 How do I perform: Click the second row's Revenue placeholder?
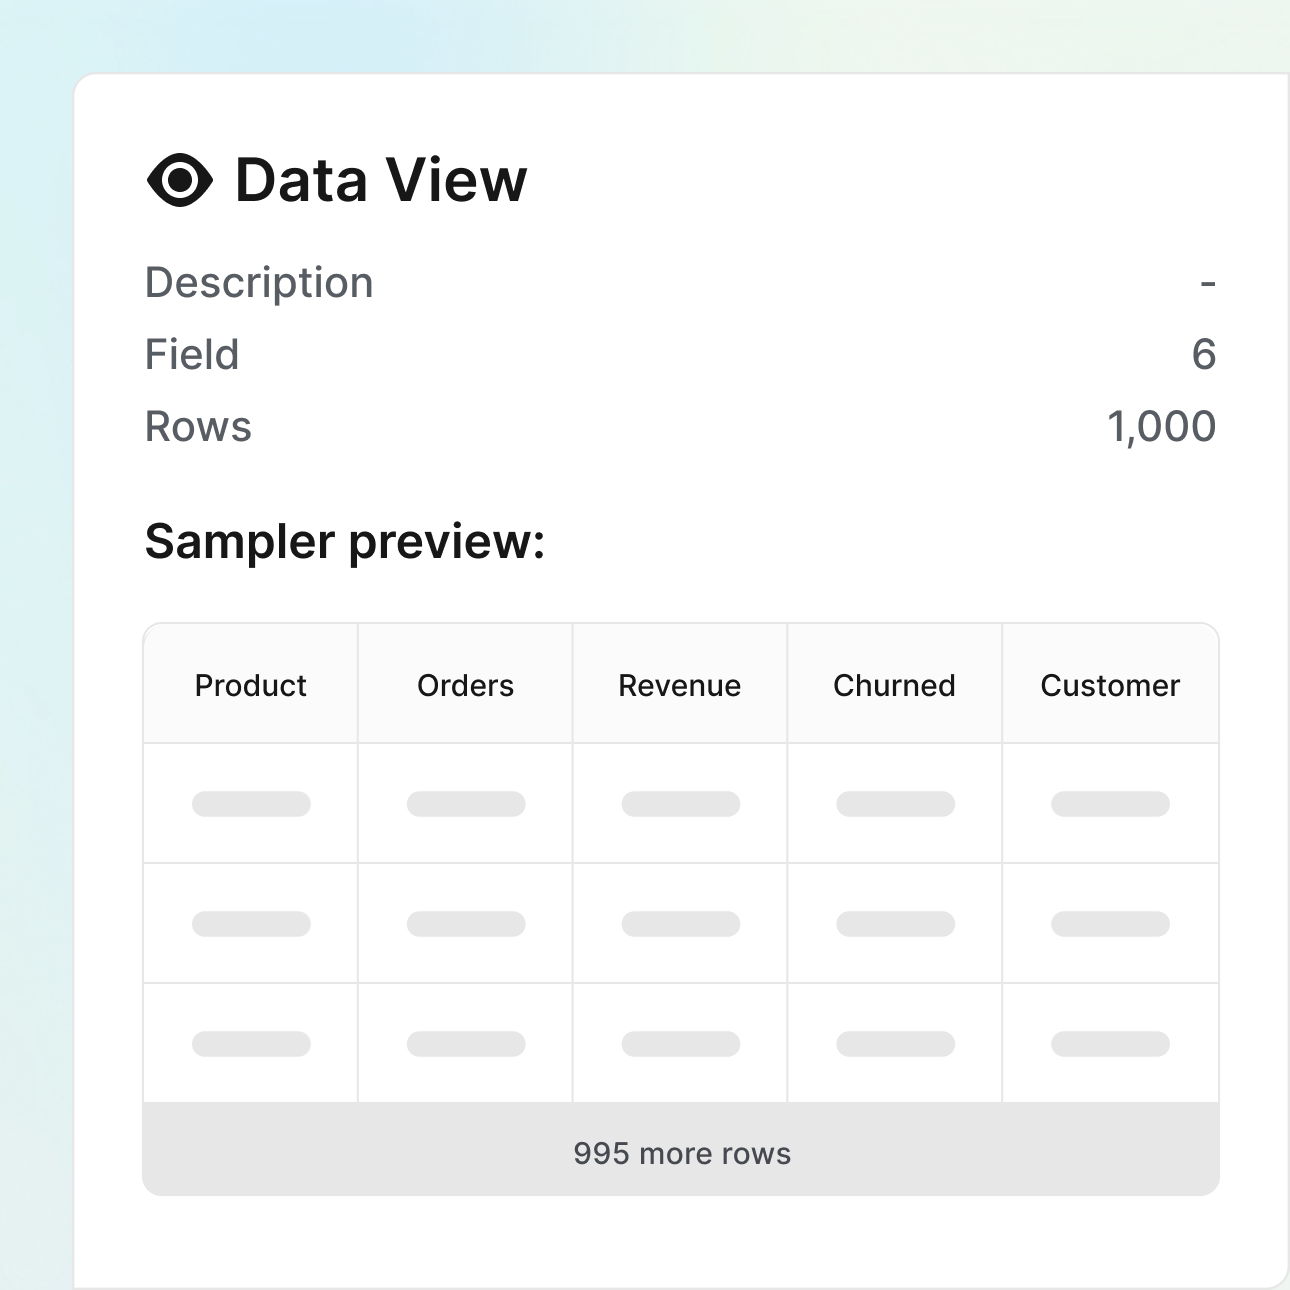679,922
